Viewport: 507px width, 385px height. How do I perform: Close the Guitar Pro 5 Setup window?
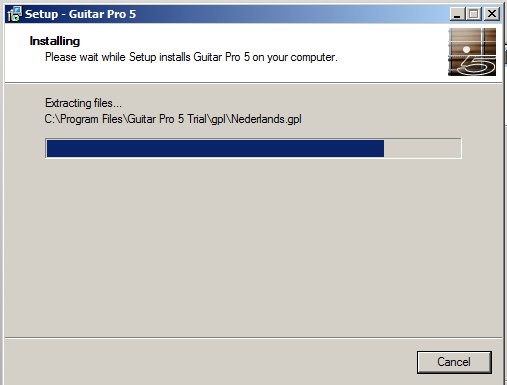tap(492, 14)
